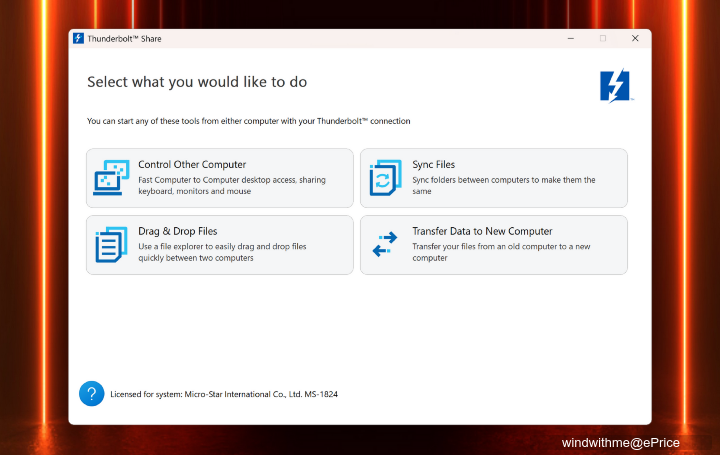Image resolution: width=720 pixels, height=455 pixels.
Task: Select the Control Other Computer title
Action: 192,164
